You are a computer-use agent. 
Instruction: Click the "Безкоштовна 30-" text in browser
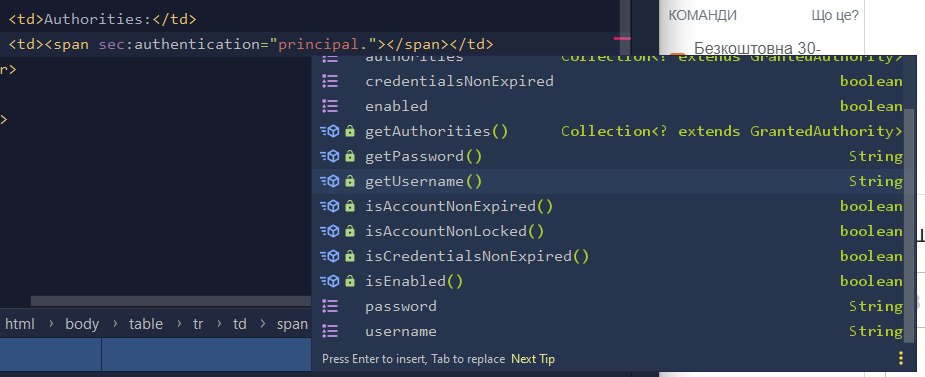tap(757, 49)
